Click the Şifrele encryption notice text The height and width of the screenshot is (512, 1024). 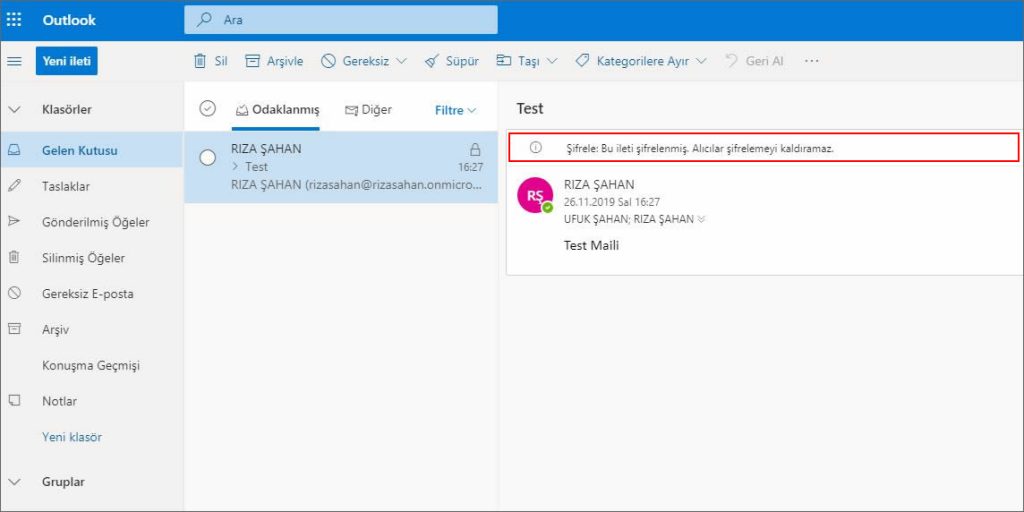(x=700, y=148)
